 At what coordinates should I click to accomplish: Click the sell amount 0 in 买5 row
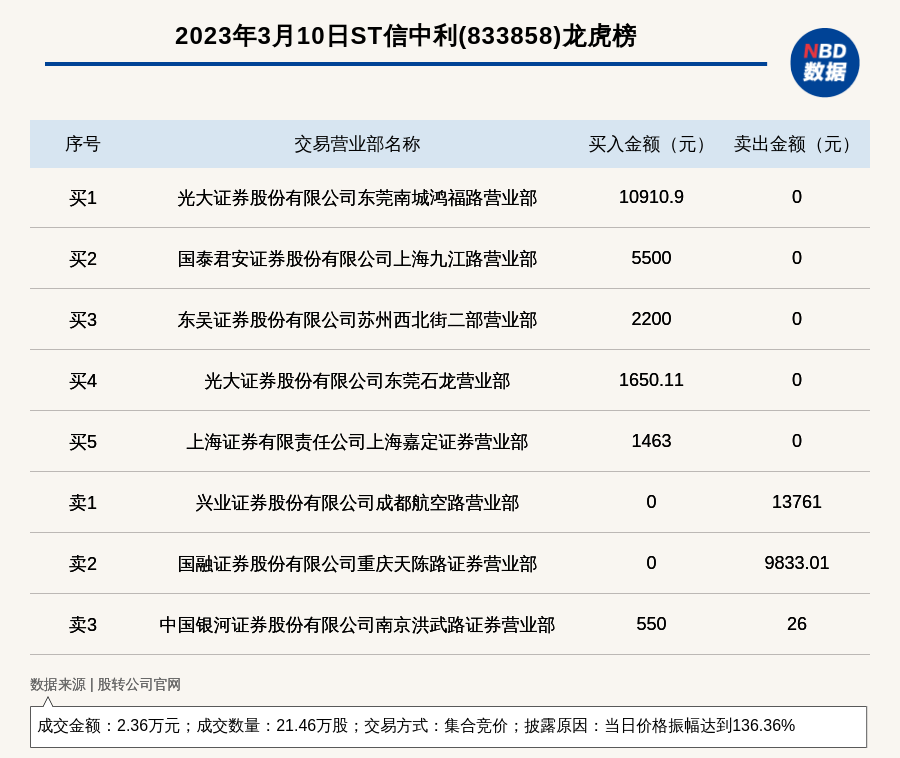797,441
